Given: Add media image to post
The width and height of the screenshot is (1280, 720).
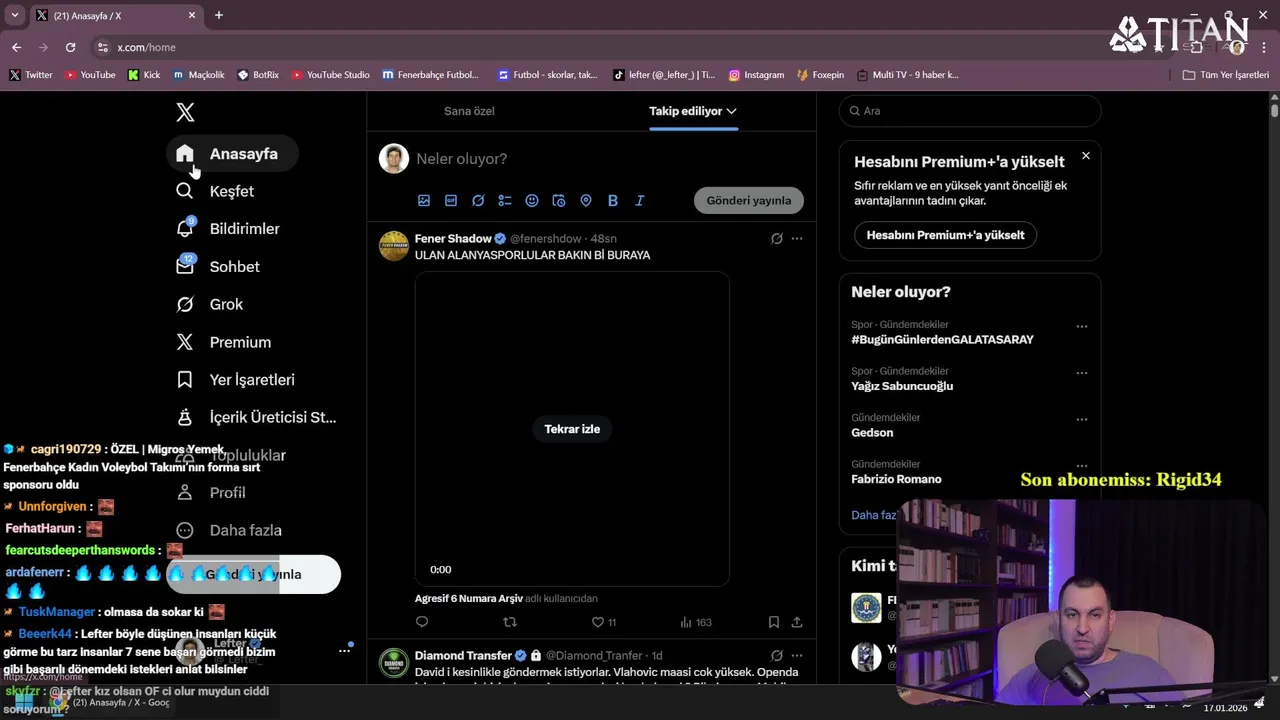Looking at the screenshot, I should [x=424, y=200].
